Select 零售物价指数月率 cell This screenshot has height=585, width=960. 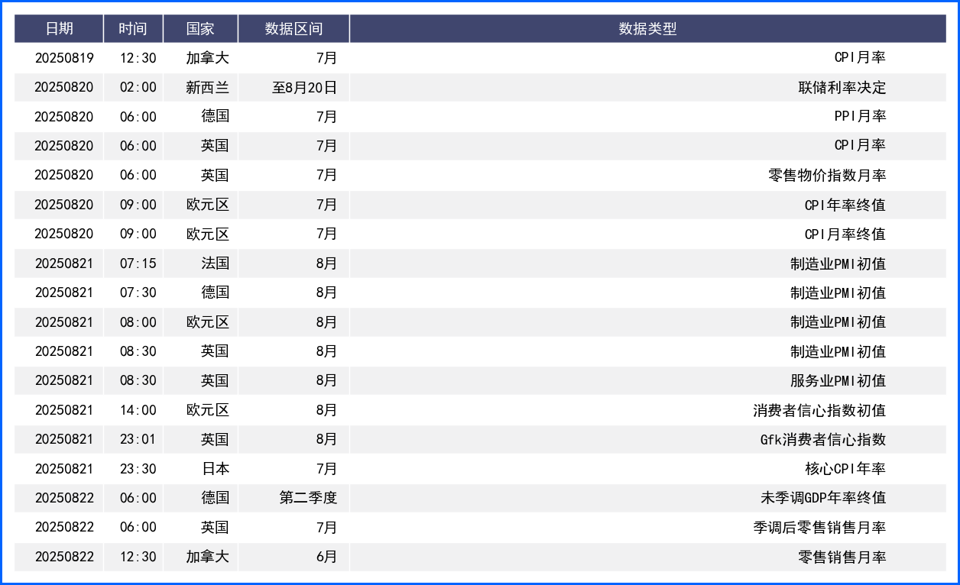827,175
